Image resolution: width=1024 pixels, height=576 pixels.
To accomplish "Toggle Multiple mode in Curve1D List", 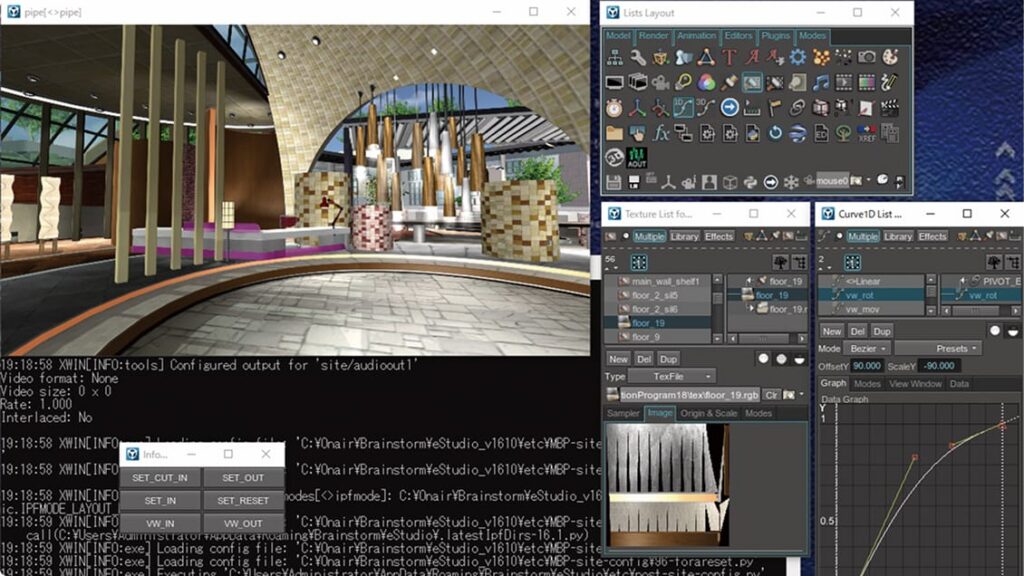I will point(862,237).
